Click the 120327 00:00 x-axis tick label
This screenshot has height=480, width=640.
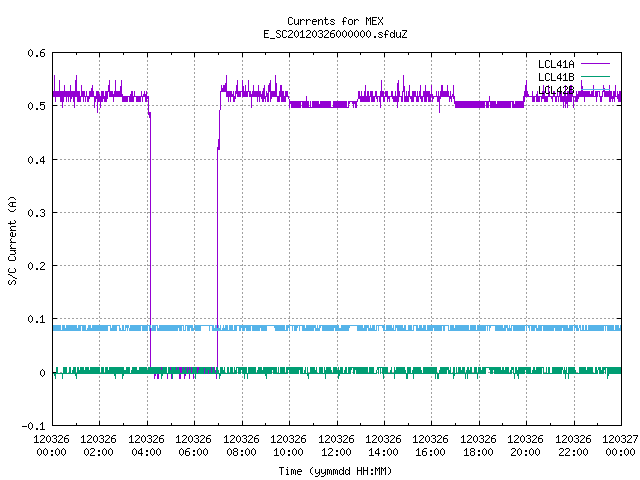point(620,446)
